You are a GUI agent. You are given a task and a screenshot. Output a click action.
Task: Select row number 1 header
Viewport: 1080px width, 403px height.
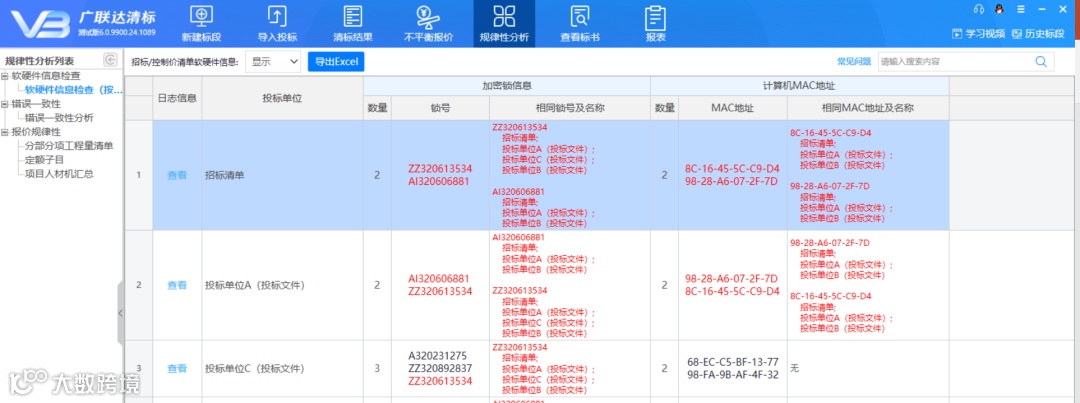(x=138, y=175)
